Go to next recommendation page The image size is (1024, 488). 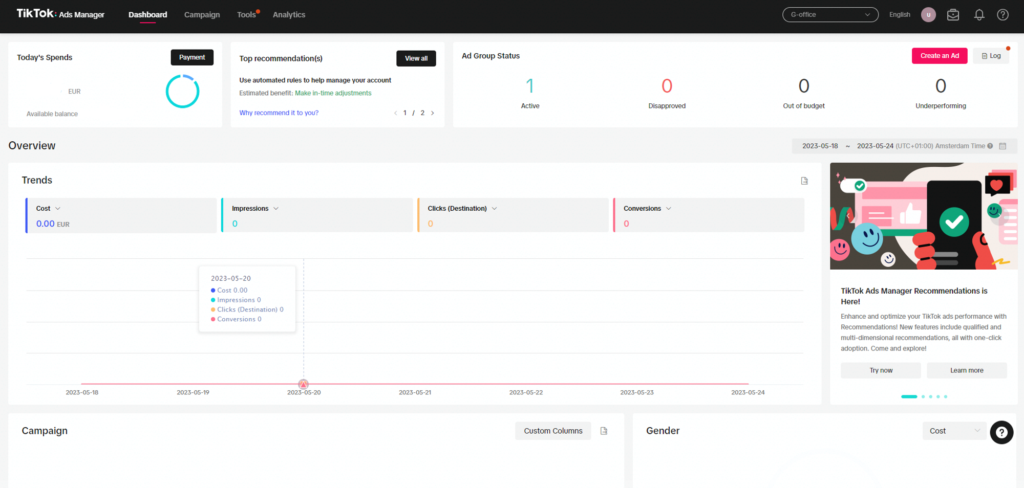click(432, 113)
